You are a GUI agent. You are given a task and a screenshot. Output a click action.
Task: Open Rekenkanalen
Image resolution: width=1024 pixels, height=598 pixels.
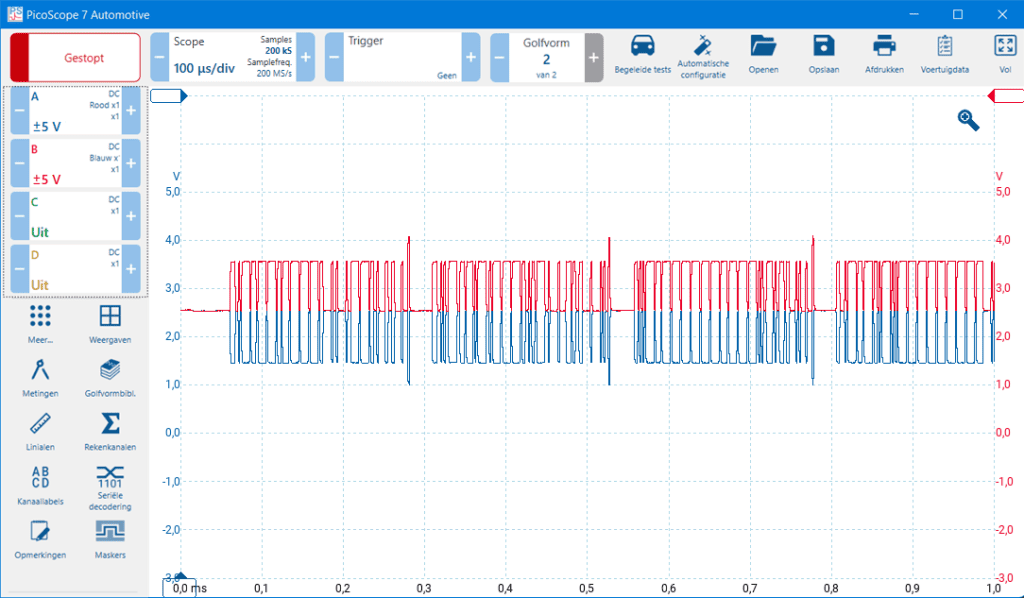[x=110, y=430]
